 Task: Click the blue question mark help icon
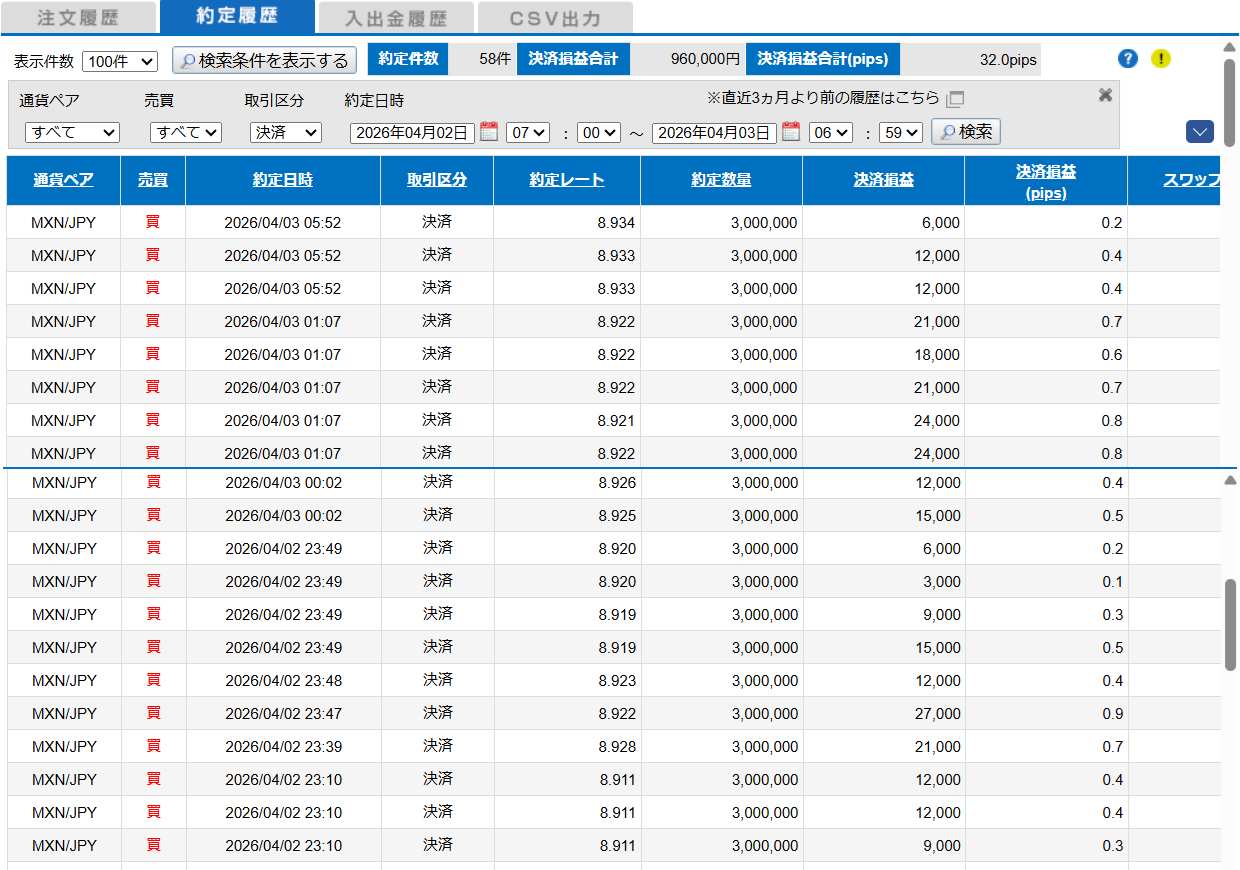click(x=1128, y=59)
